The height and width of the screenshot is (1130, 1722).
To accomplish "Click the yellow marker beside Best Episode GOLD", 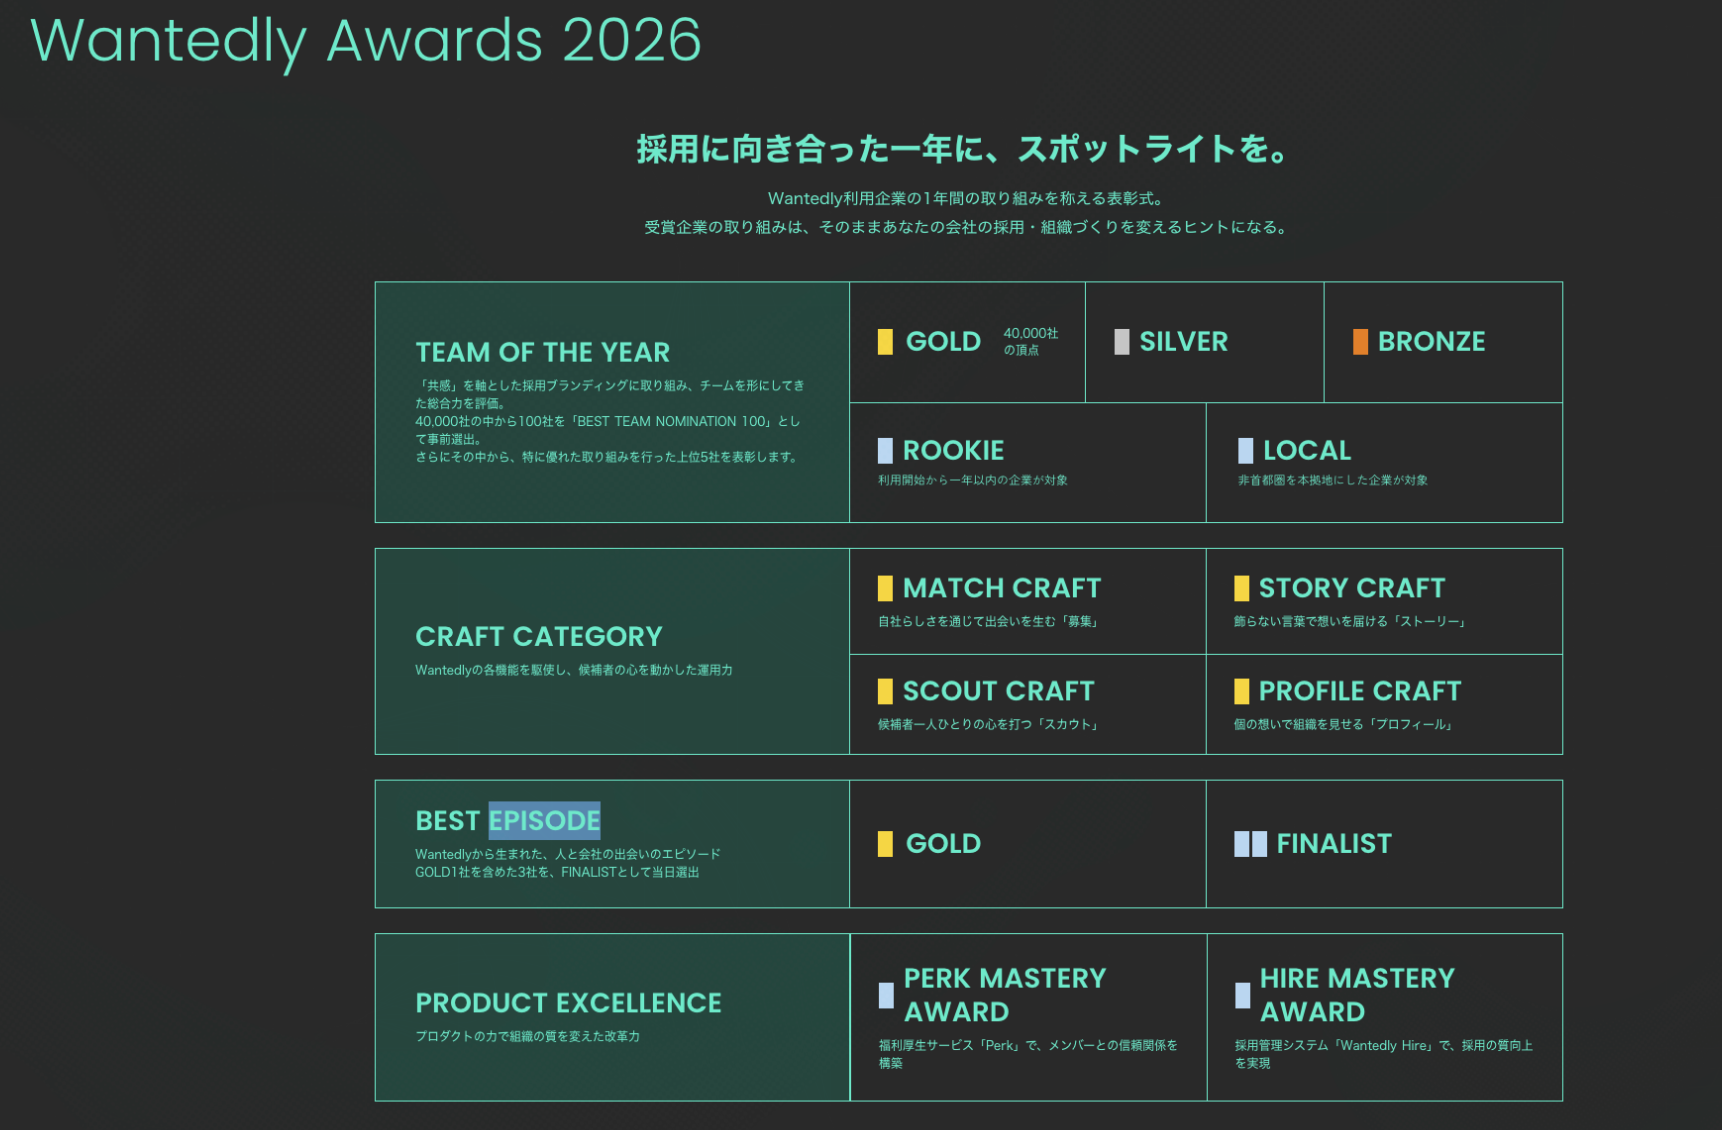I will 885,844.
